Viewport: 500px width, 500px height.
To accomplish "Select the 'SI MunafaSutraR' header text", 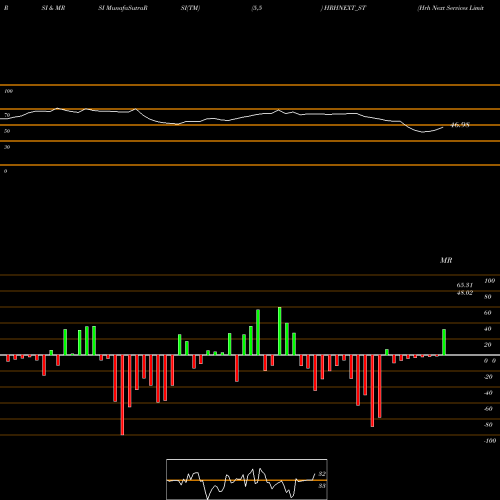I will pos(123,8).
